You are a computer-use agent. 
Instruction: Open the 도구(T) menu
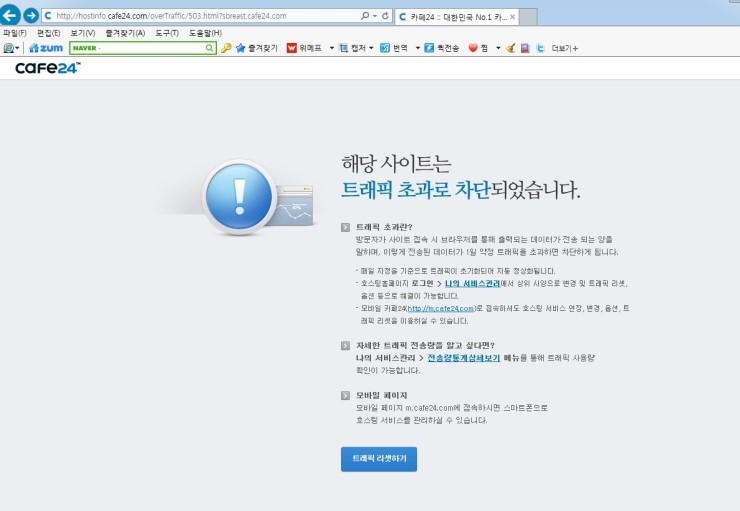(x=167, y=33)
